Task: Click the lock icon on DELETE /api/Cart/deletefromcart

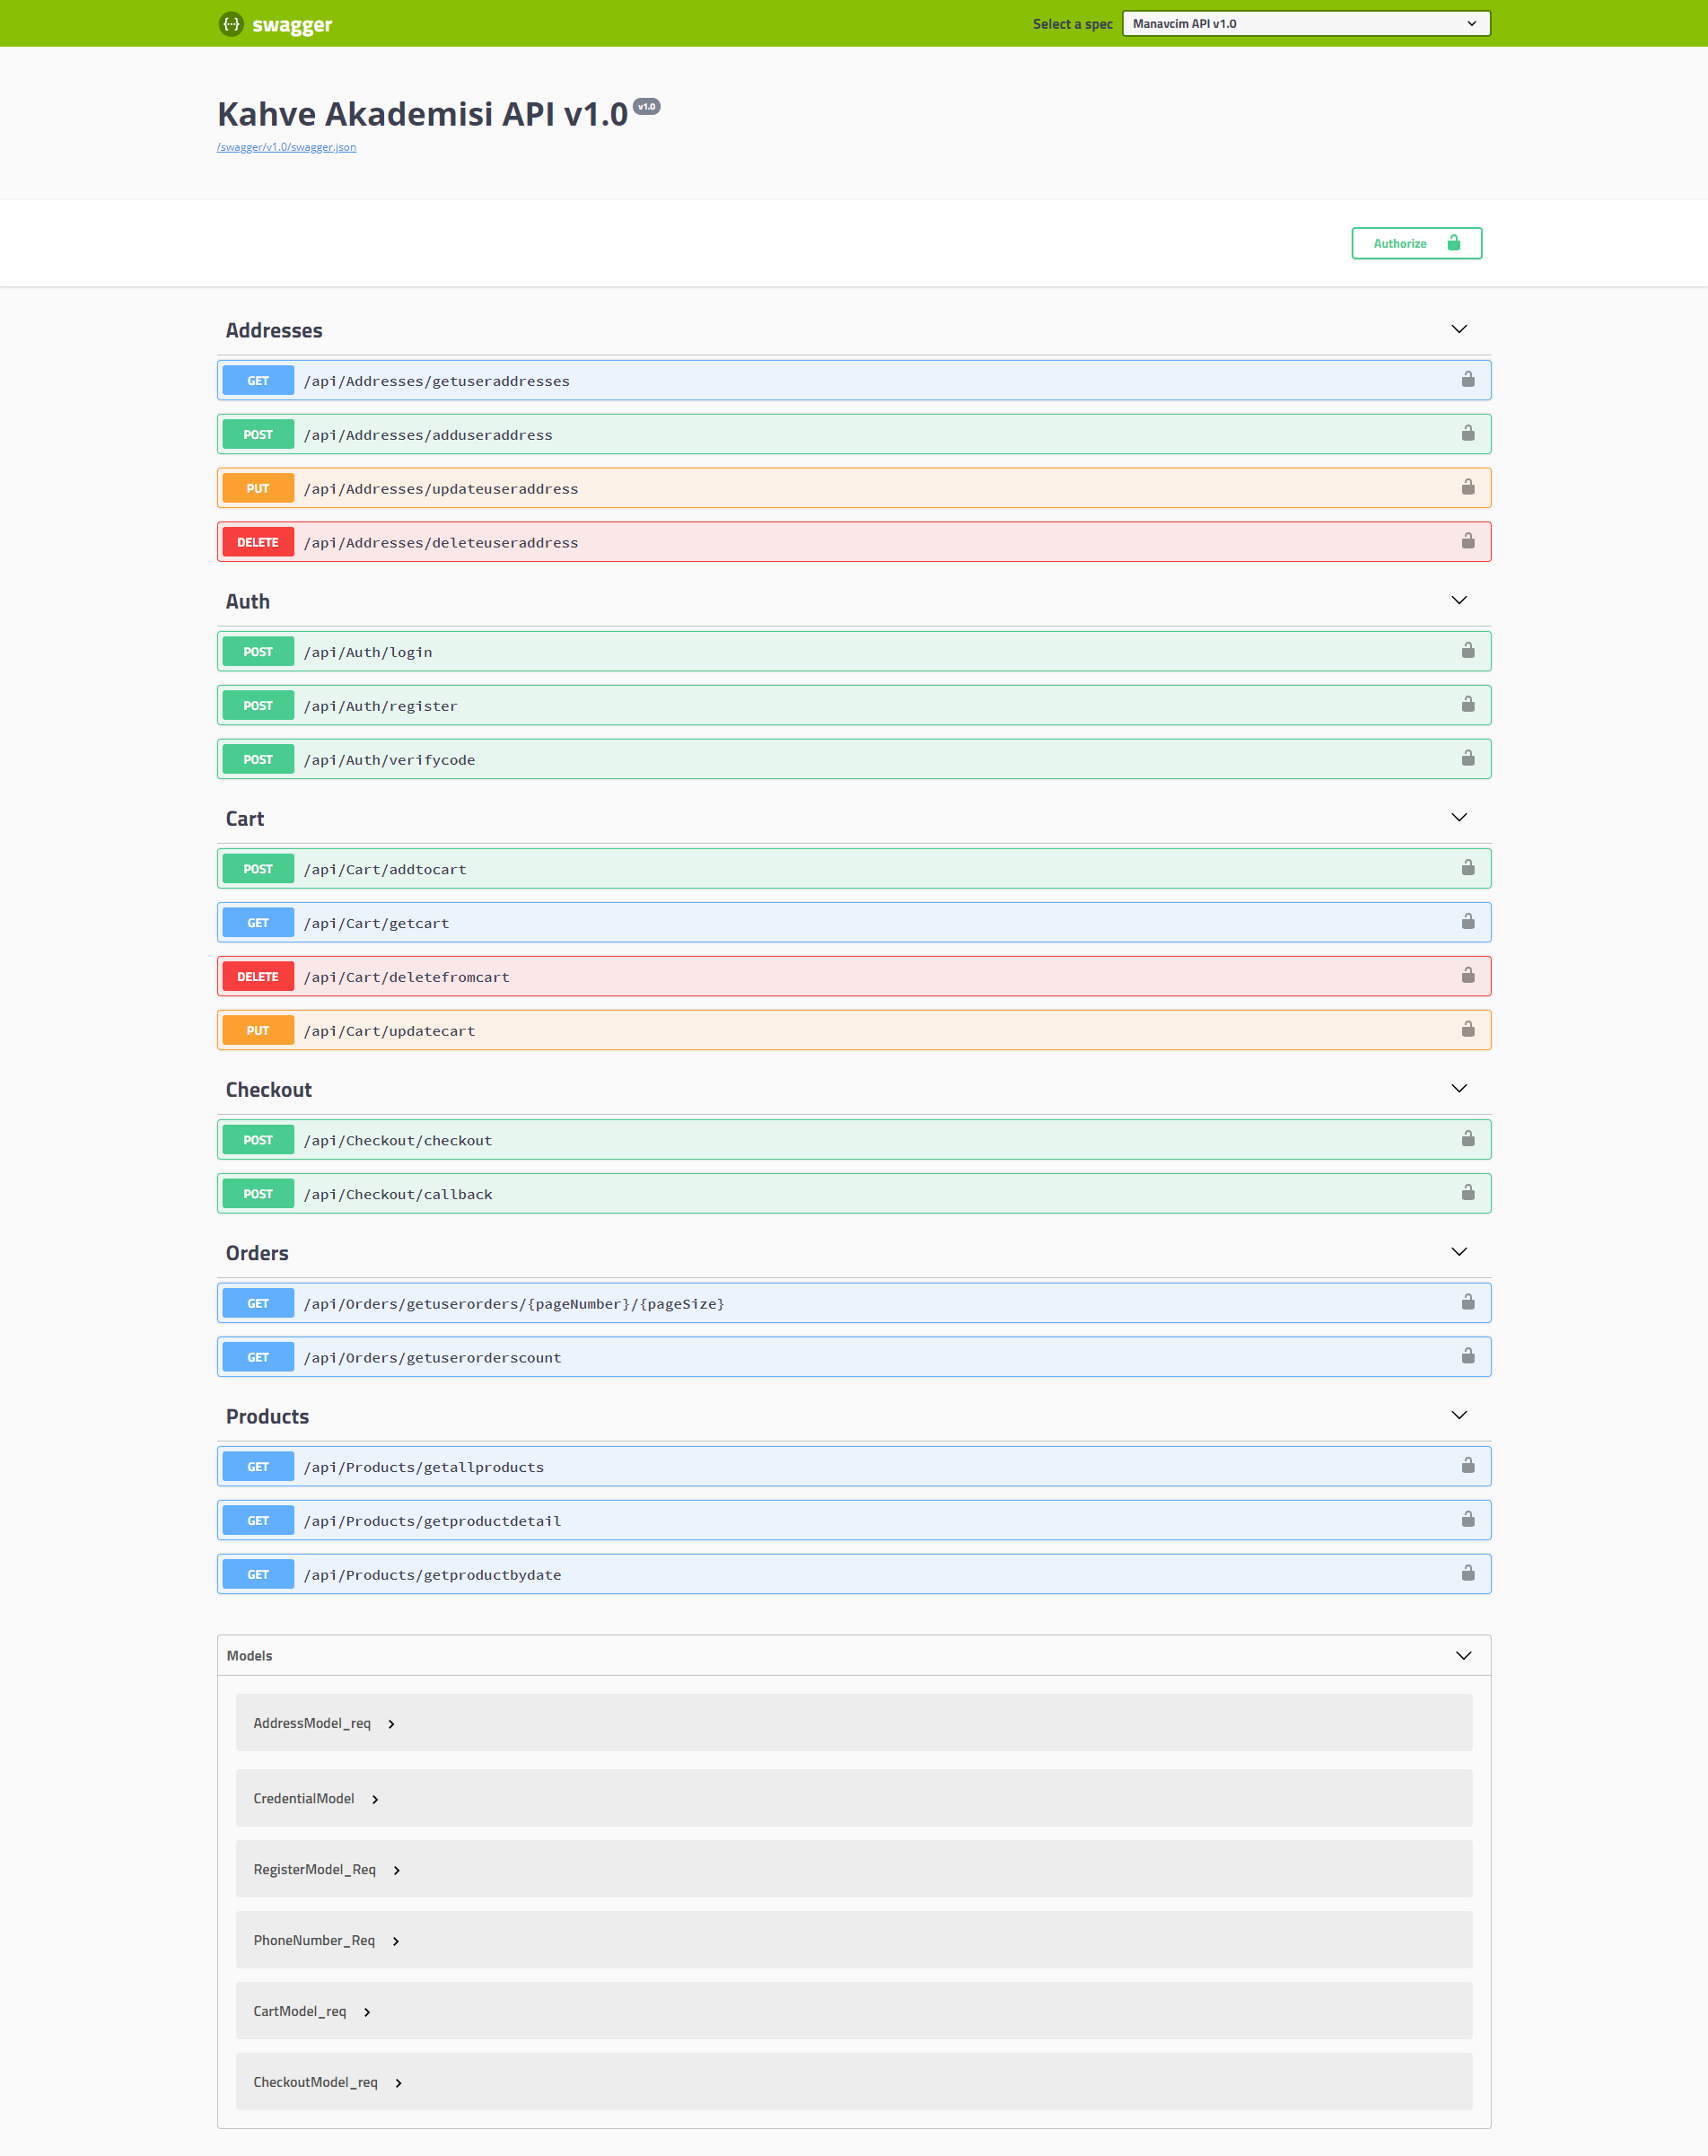Action: [1468, 976]
